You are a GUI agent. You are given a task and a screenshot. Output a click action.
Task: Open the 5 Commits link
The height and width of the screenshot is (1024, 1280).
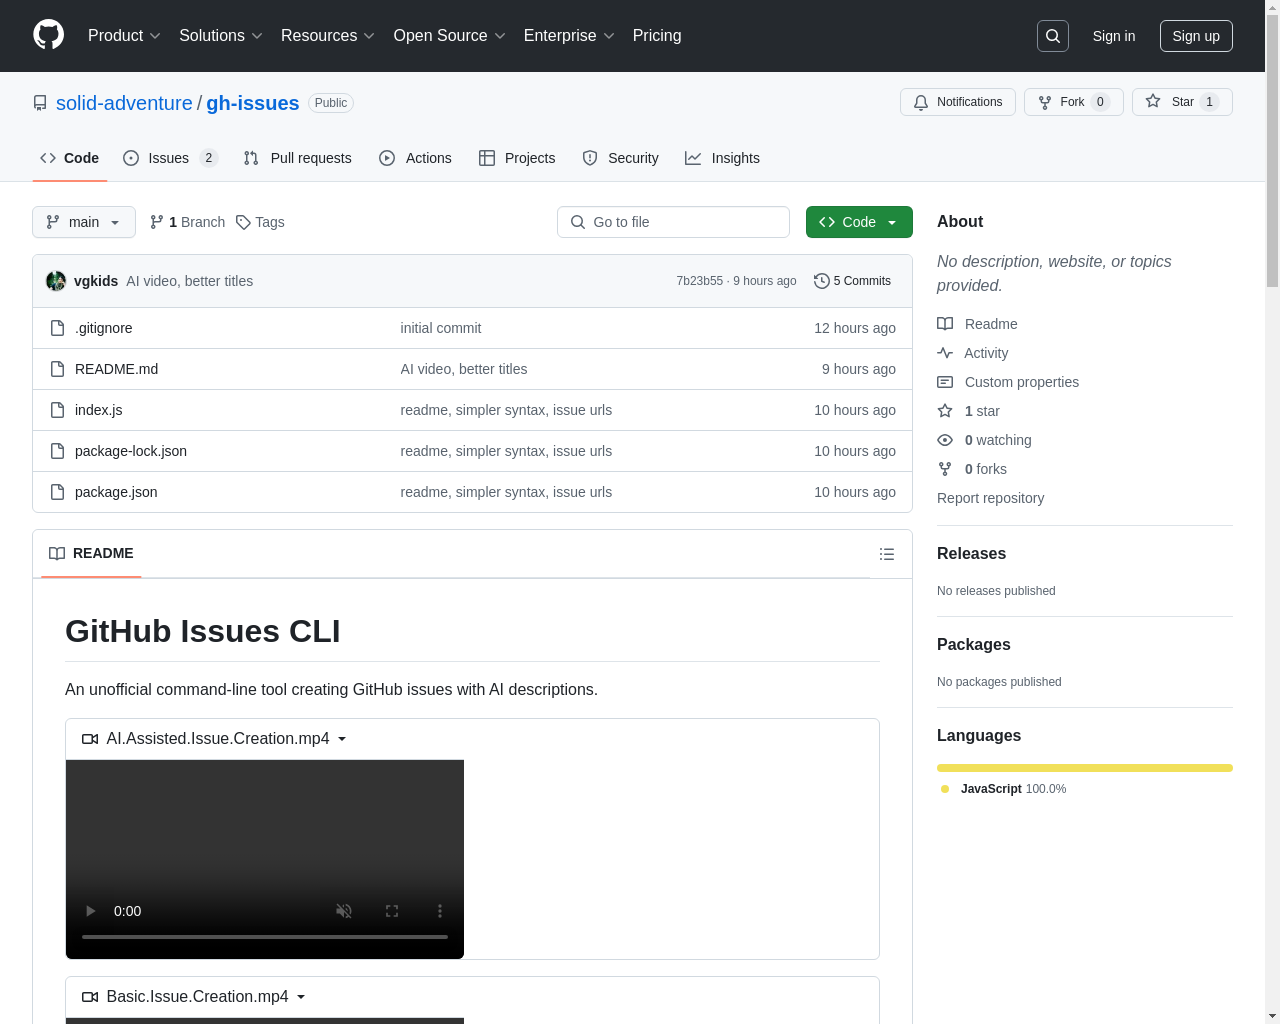[853, 281]
